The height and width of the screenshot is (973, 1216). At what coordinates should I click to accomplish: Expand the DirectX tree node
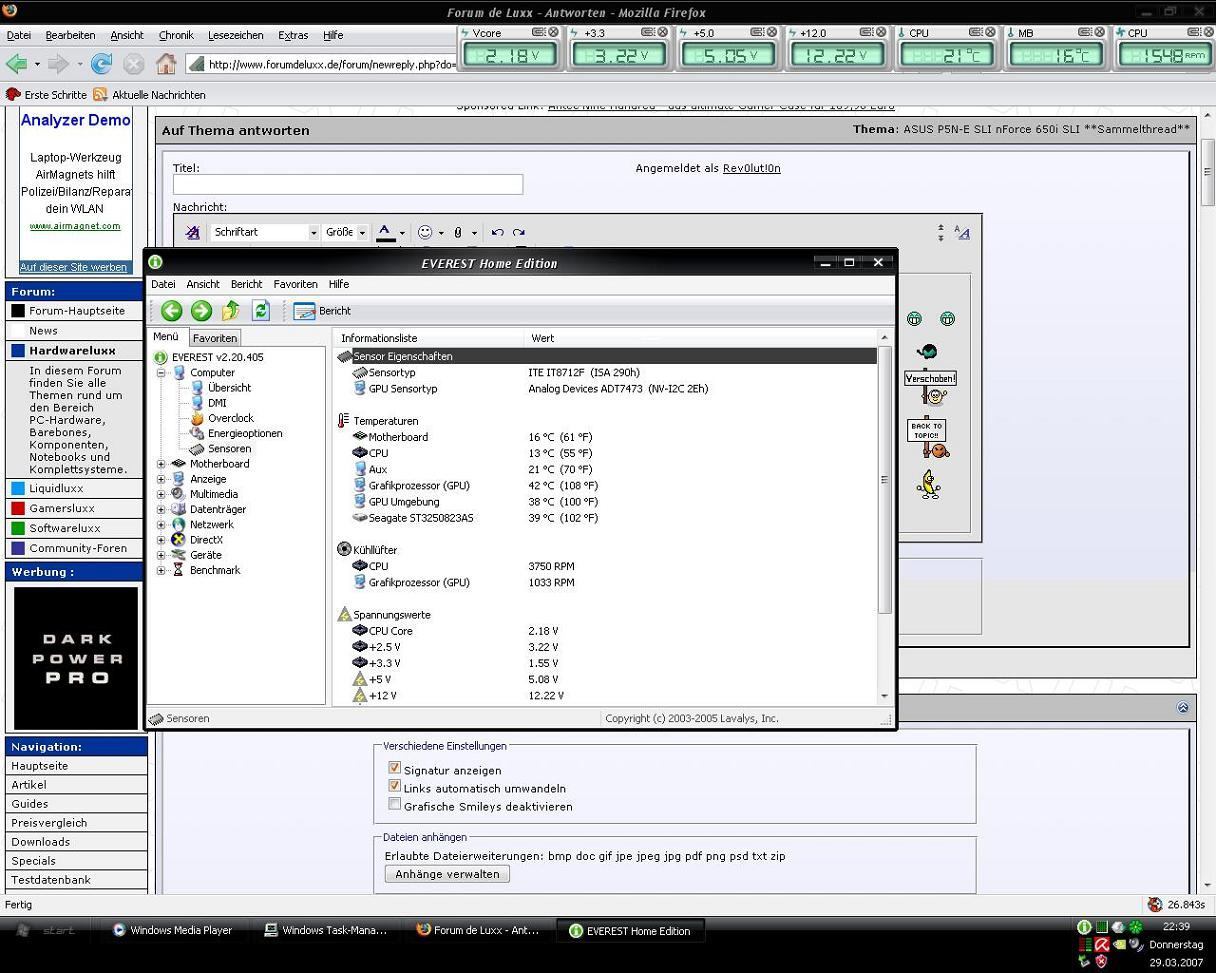click(161, 540)
